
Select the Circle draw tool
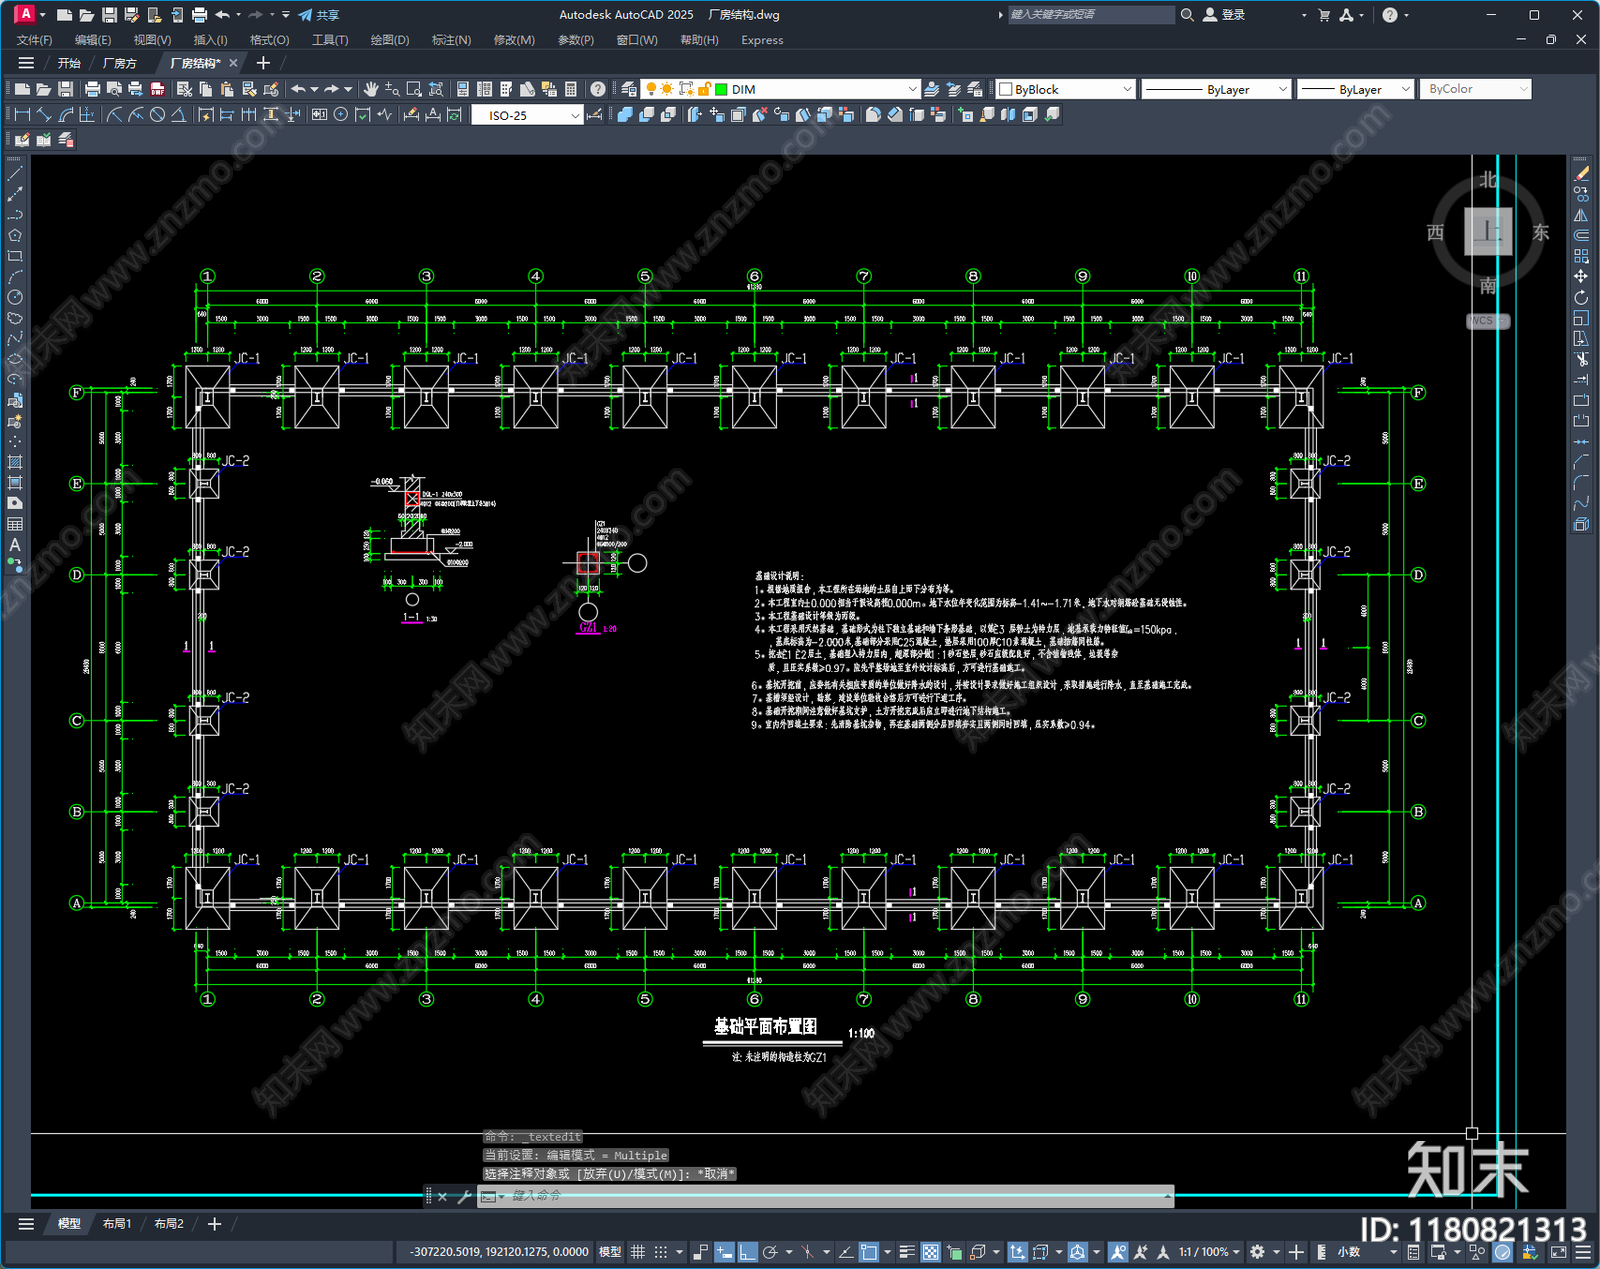pos(15,297)
